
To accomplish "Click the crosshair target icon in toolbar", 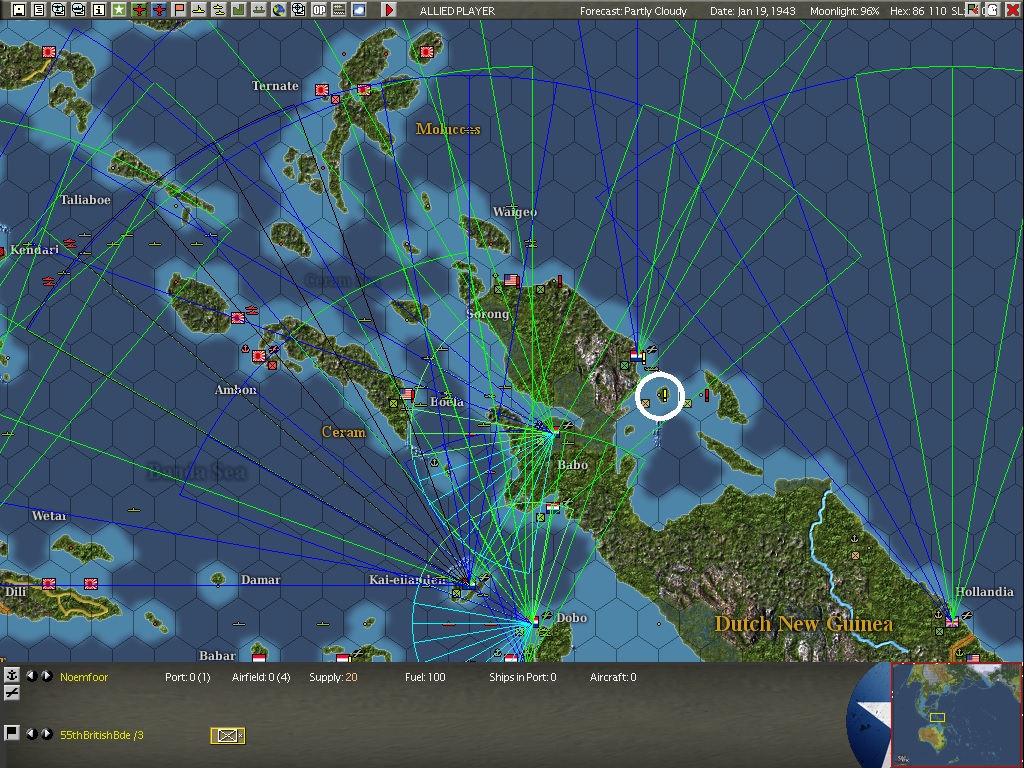I will click(x=298, y=10).
